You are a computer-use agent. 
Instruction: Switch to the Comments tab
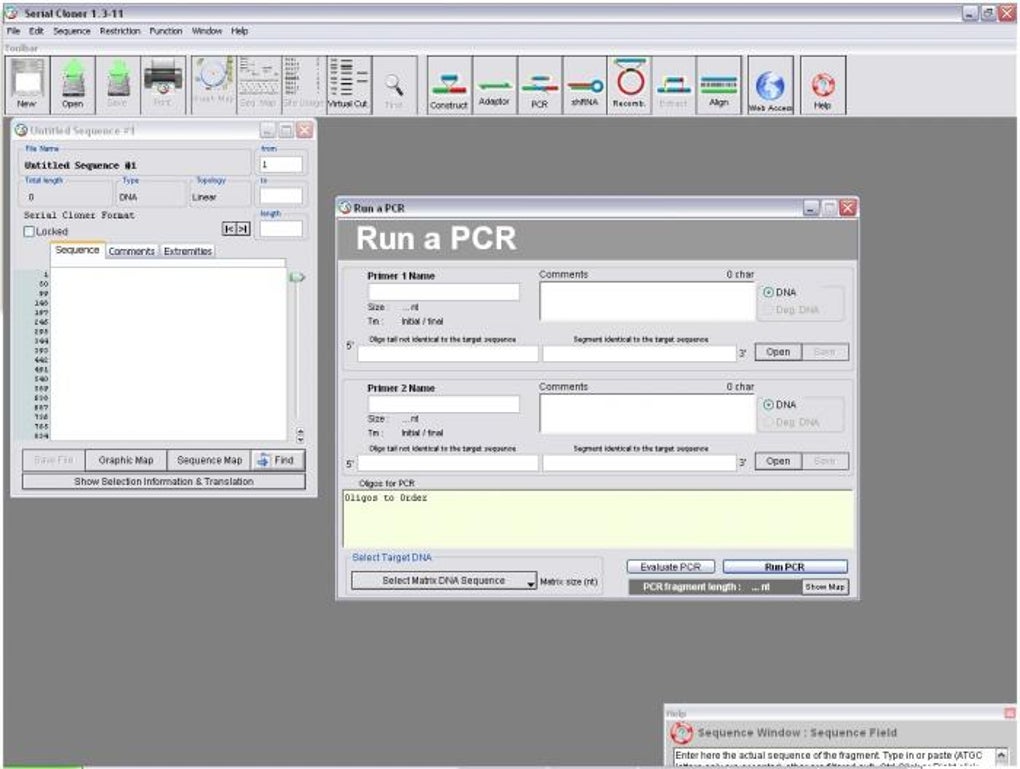(132, 251)
